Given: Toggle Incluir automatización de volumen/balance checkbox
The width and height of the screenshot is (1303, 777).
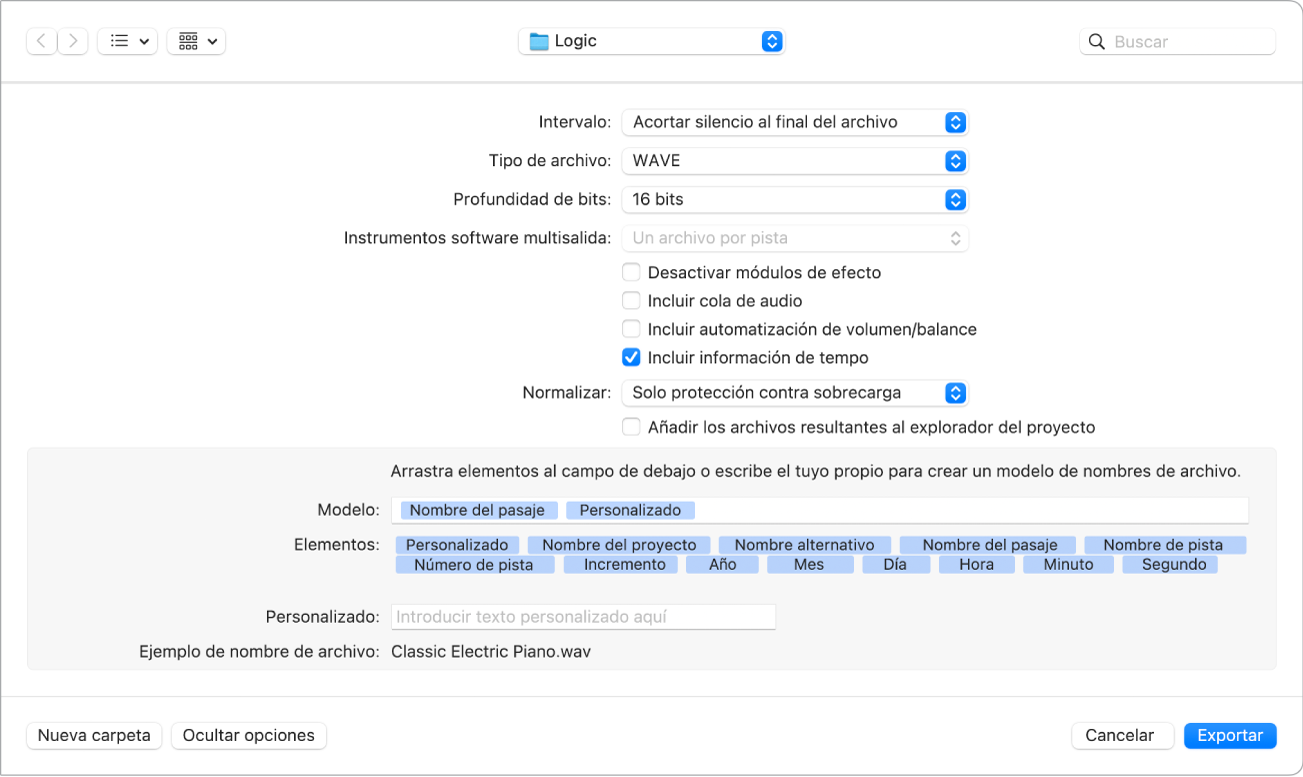Looking at the screenshot, I should [631, 329].
